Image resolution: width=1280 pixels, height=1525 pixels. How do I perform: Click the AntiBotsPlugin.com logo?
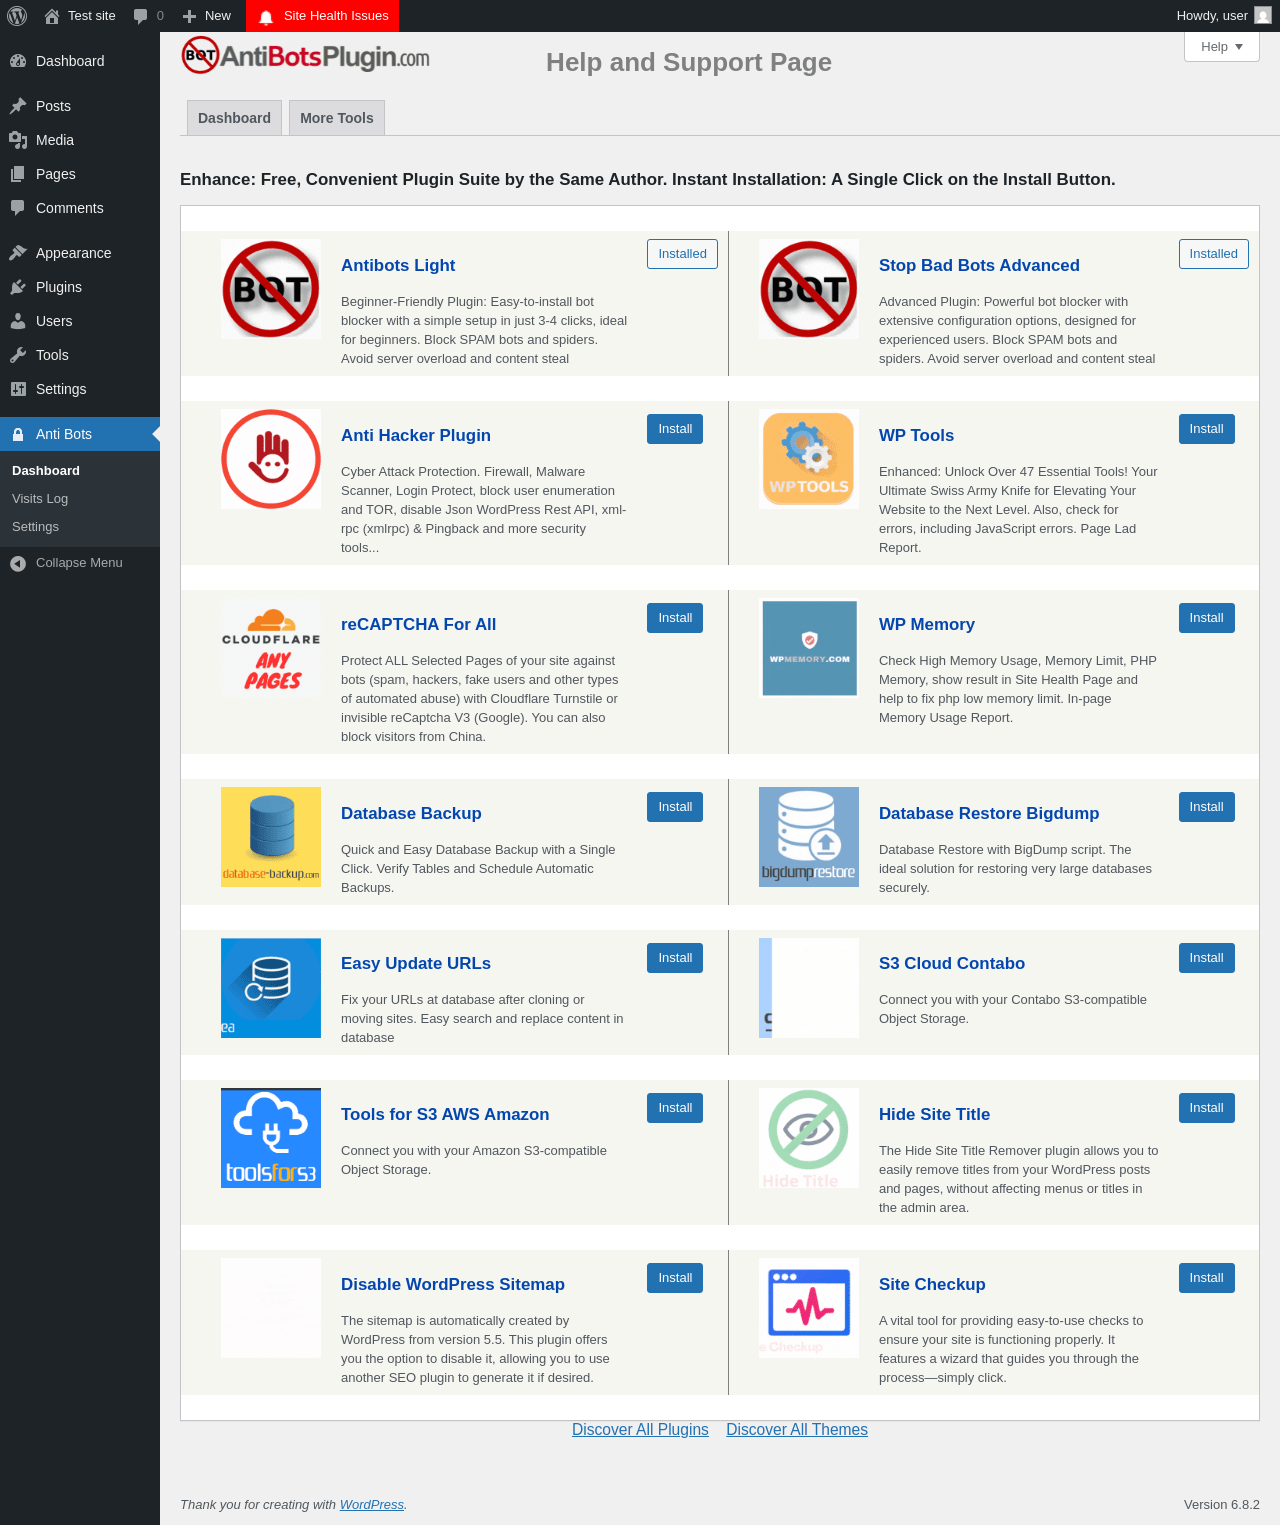305,56
